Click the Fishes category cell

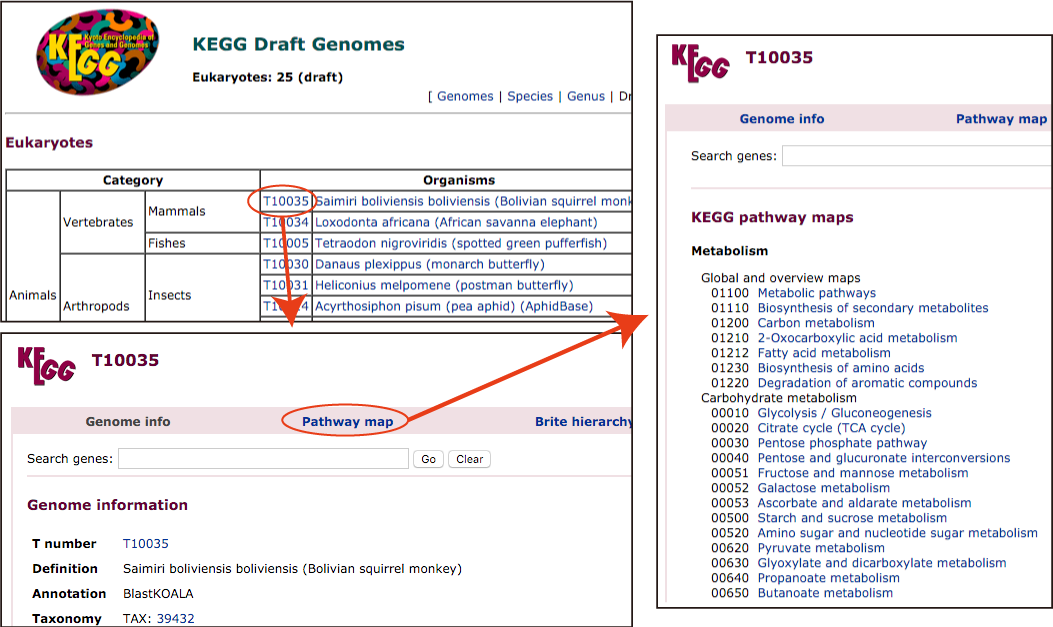pos(202,243)
